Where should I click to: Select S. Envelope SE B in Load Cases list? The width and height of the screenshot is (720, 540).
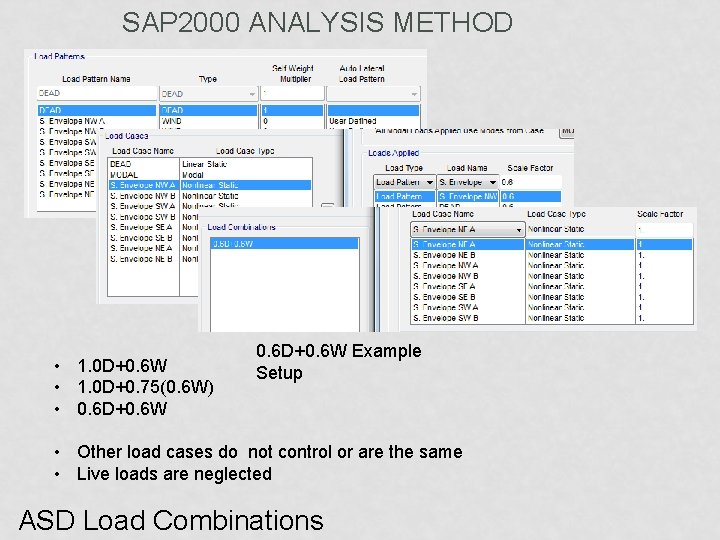(x=143, y=238)
